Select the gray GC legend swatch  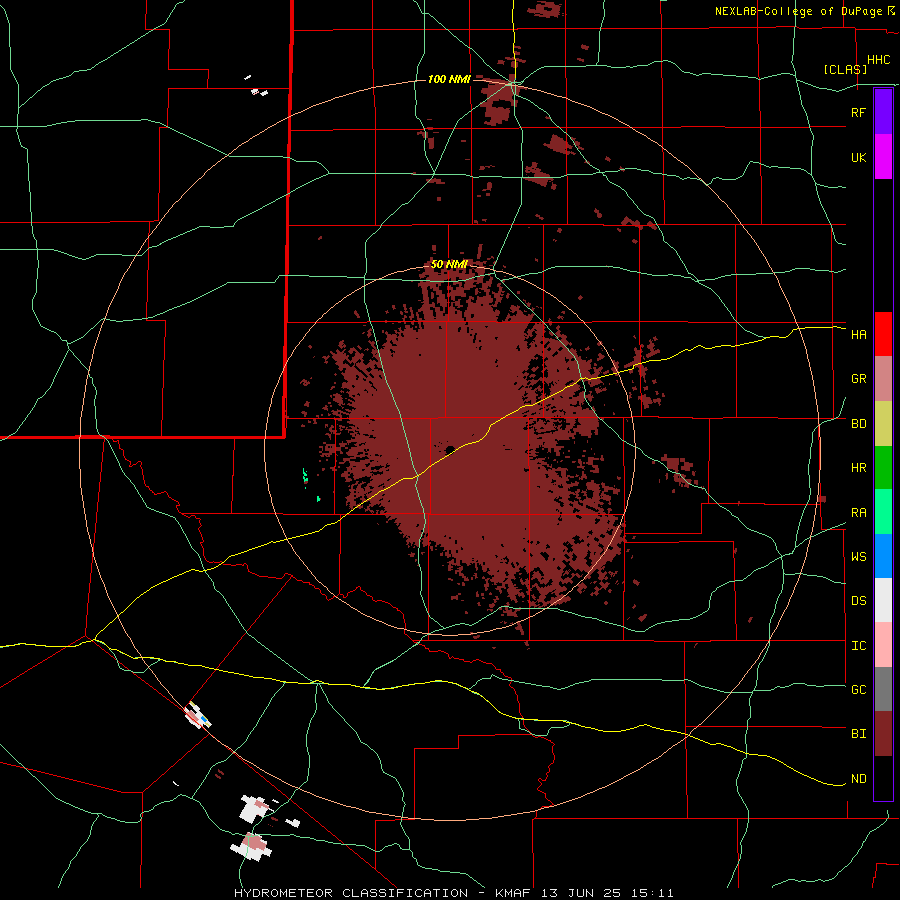[883, 689]
